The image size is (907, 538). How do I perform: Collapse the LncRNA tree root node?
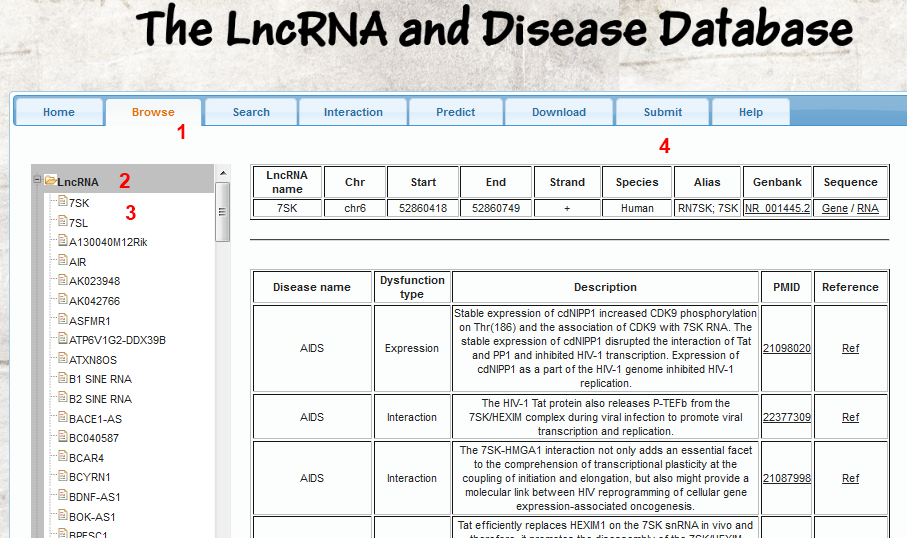pos(37,181)
